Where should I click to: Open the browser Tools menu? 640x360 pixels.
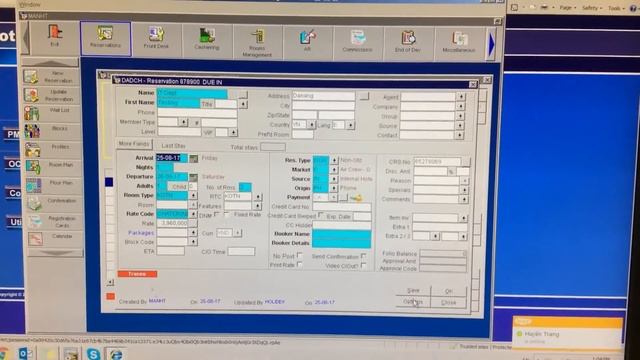click(616, 8)
